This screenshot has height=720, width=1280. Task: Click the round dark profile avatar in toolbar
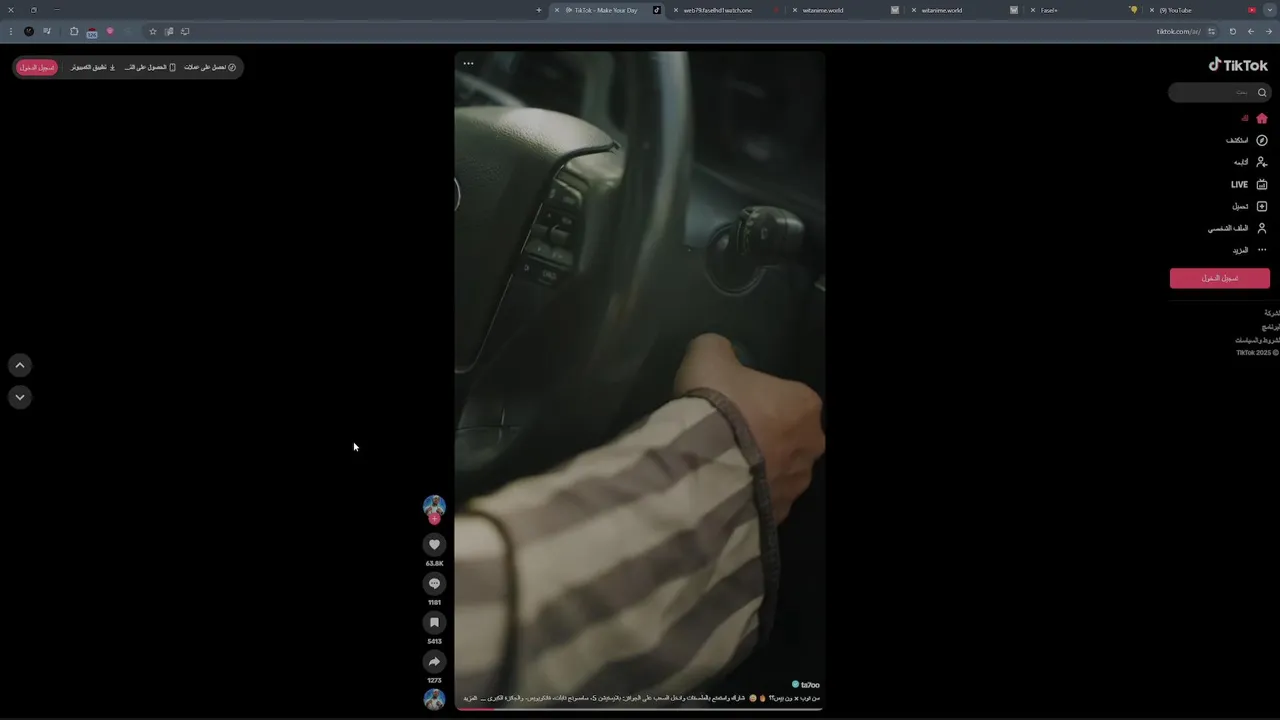29,31
